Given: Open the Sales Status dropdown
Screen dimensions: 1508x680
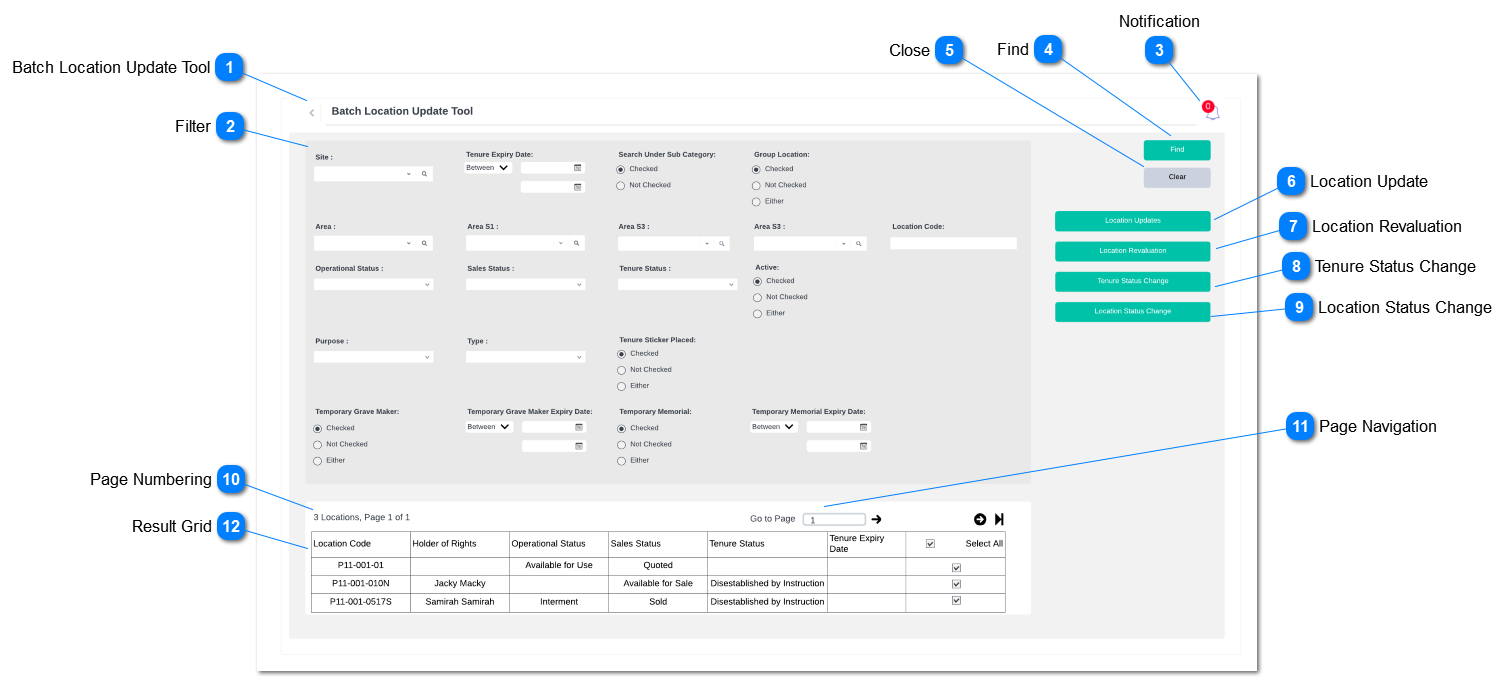Looking at the screenshot, I should click(x=526, y=285).
